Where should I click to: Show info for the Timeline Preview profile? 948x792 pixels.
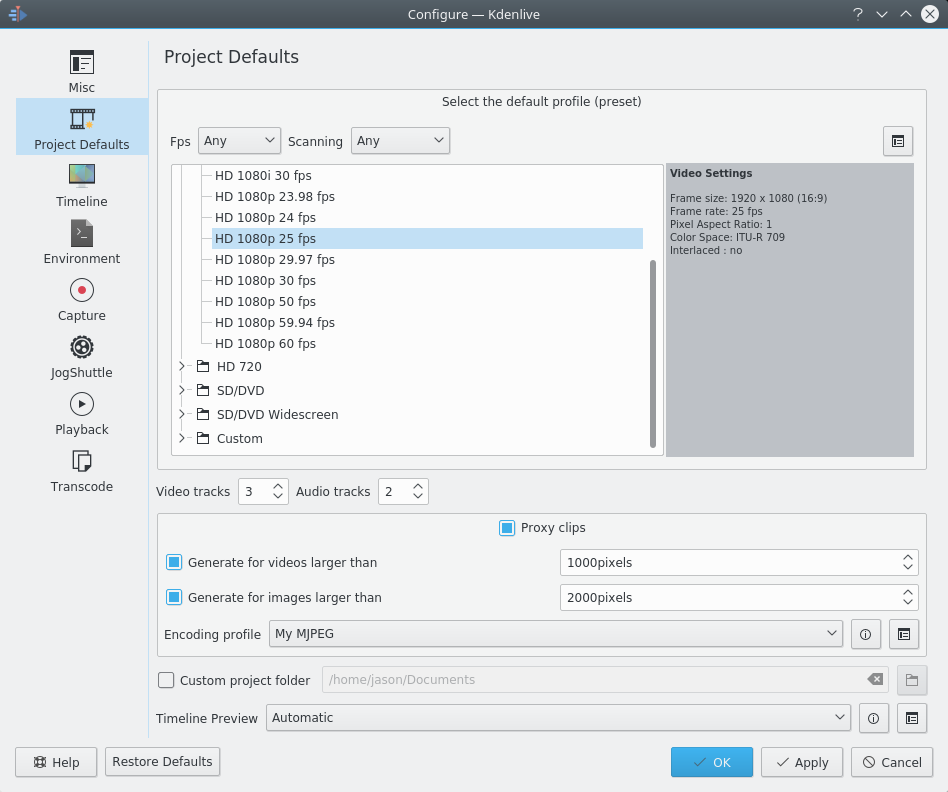pyautogui.click(x=874, y=718)
